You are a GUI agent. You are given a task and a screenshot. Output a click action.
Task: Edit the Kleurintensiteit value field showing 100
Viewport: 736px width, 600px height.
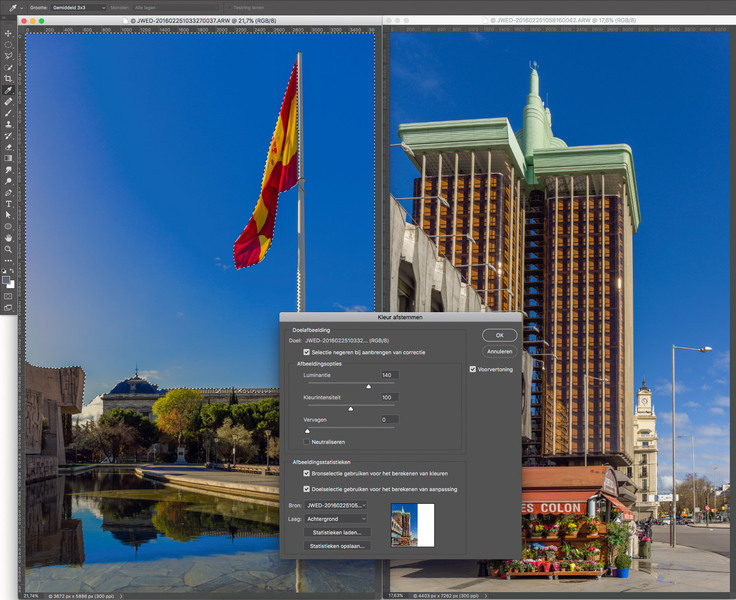[x=389, y=397]
